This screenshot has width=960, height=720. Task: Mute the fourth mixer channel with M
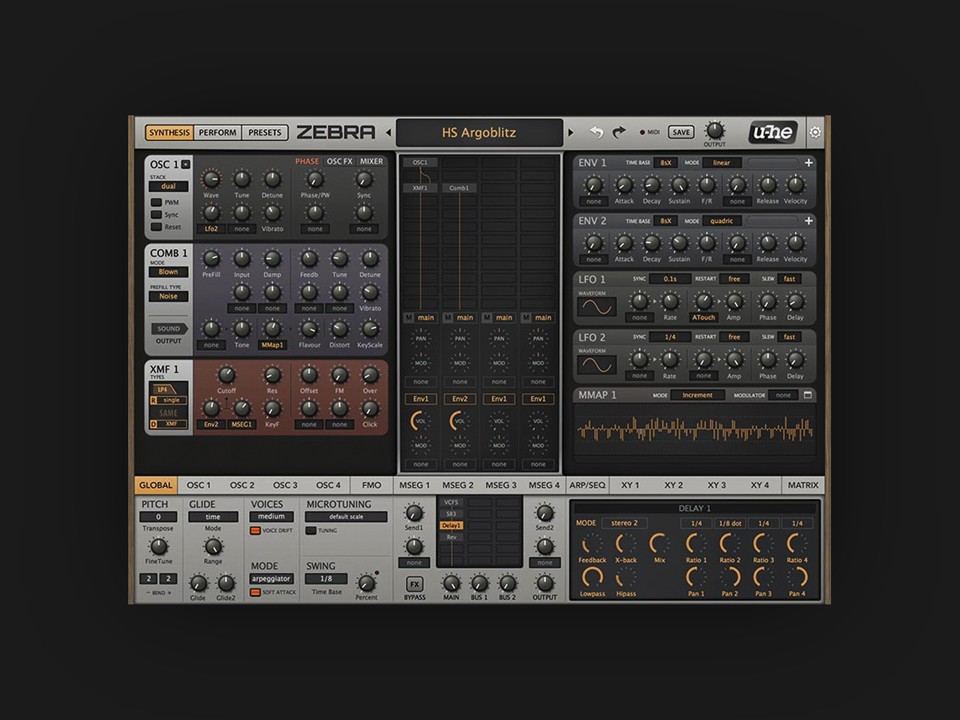(x=527, y=318)
